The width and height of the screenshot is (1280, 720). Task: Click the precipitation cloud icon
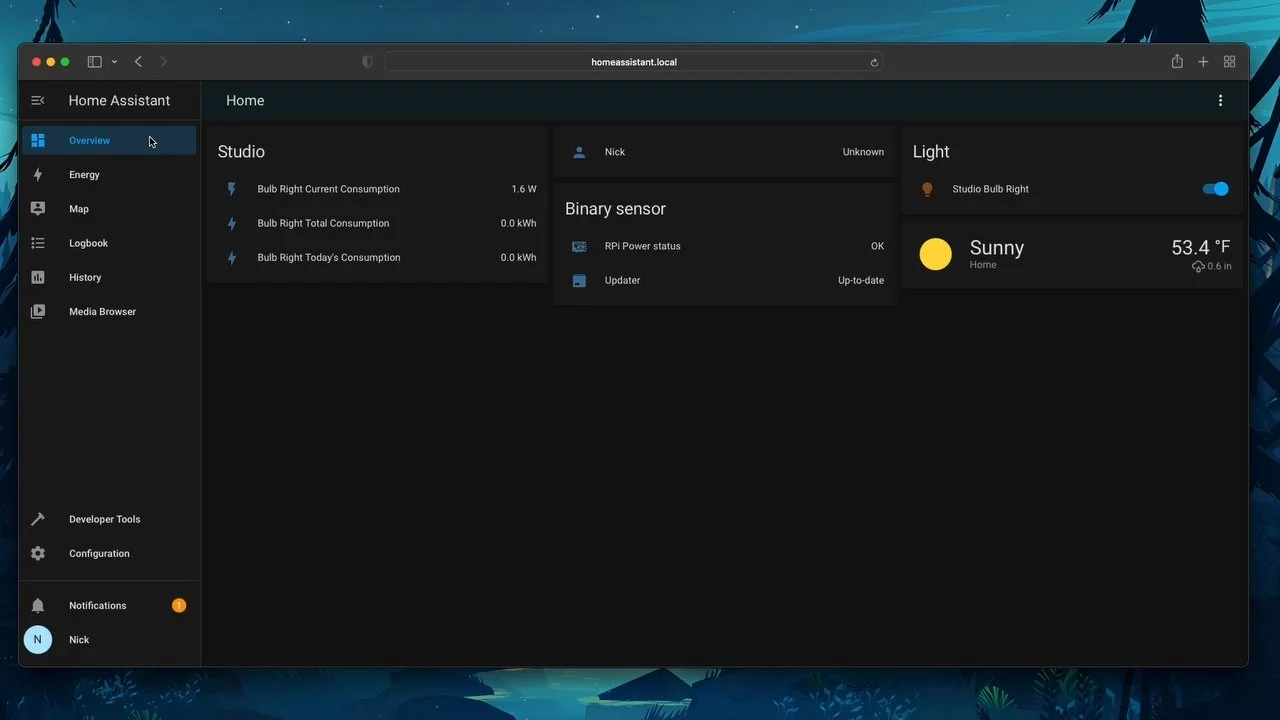[1198, 267]
